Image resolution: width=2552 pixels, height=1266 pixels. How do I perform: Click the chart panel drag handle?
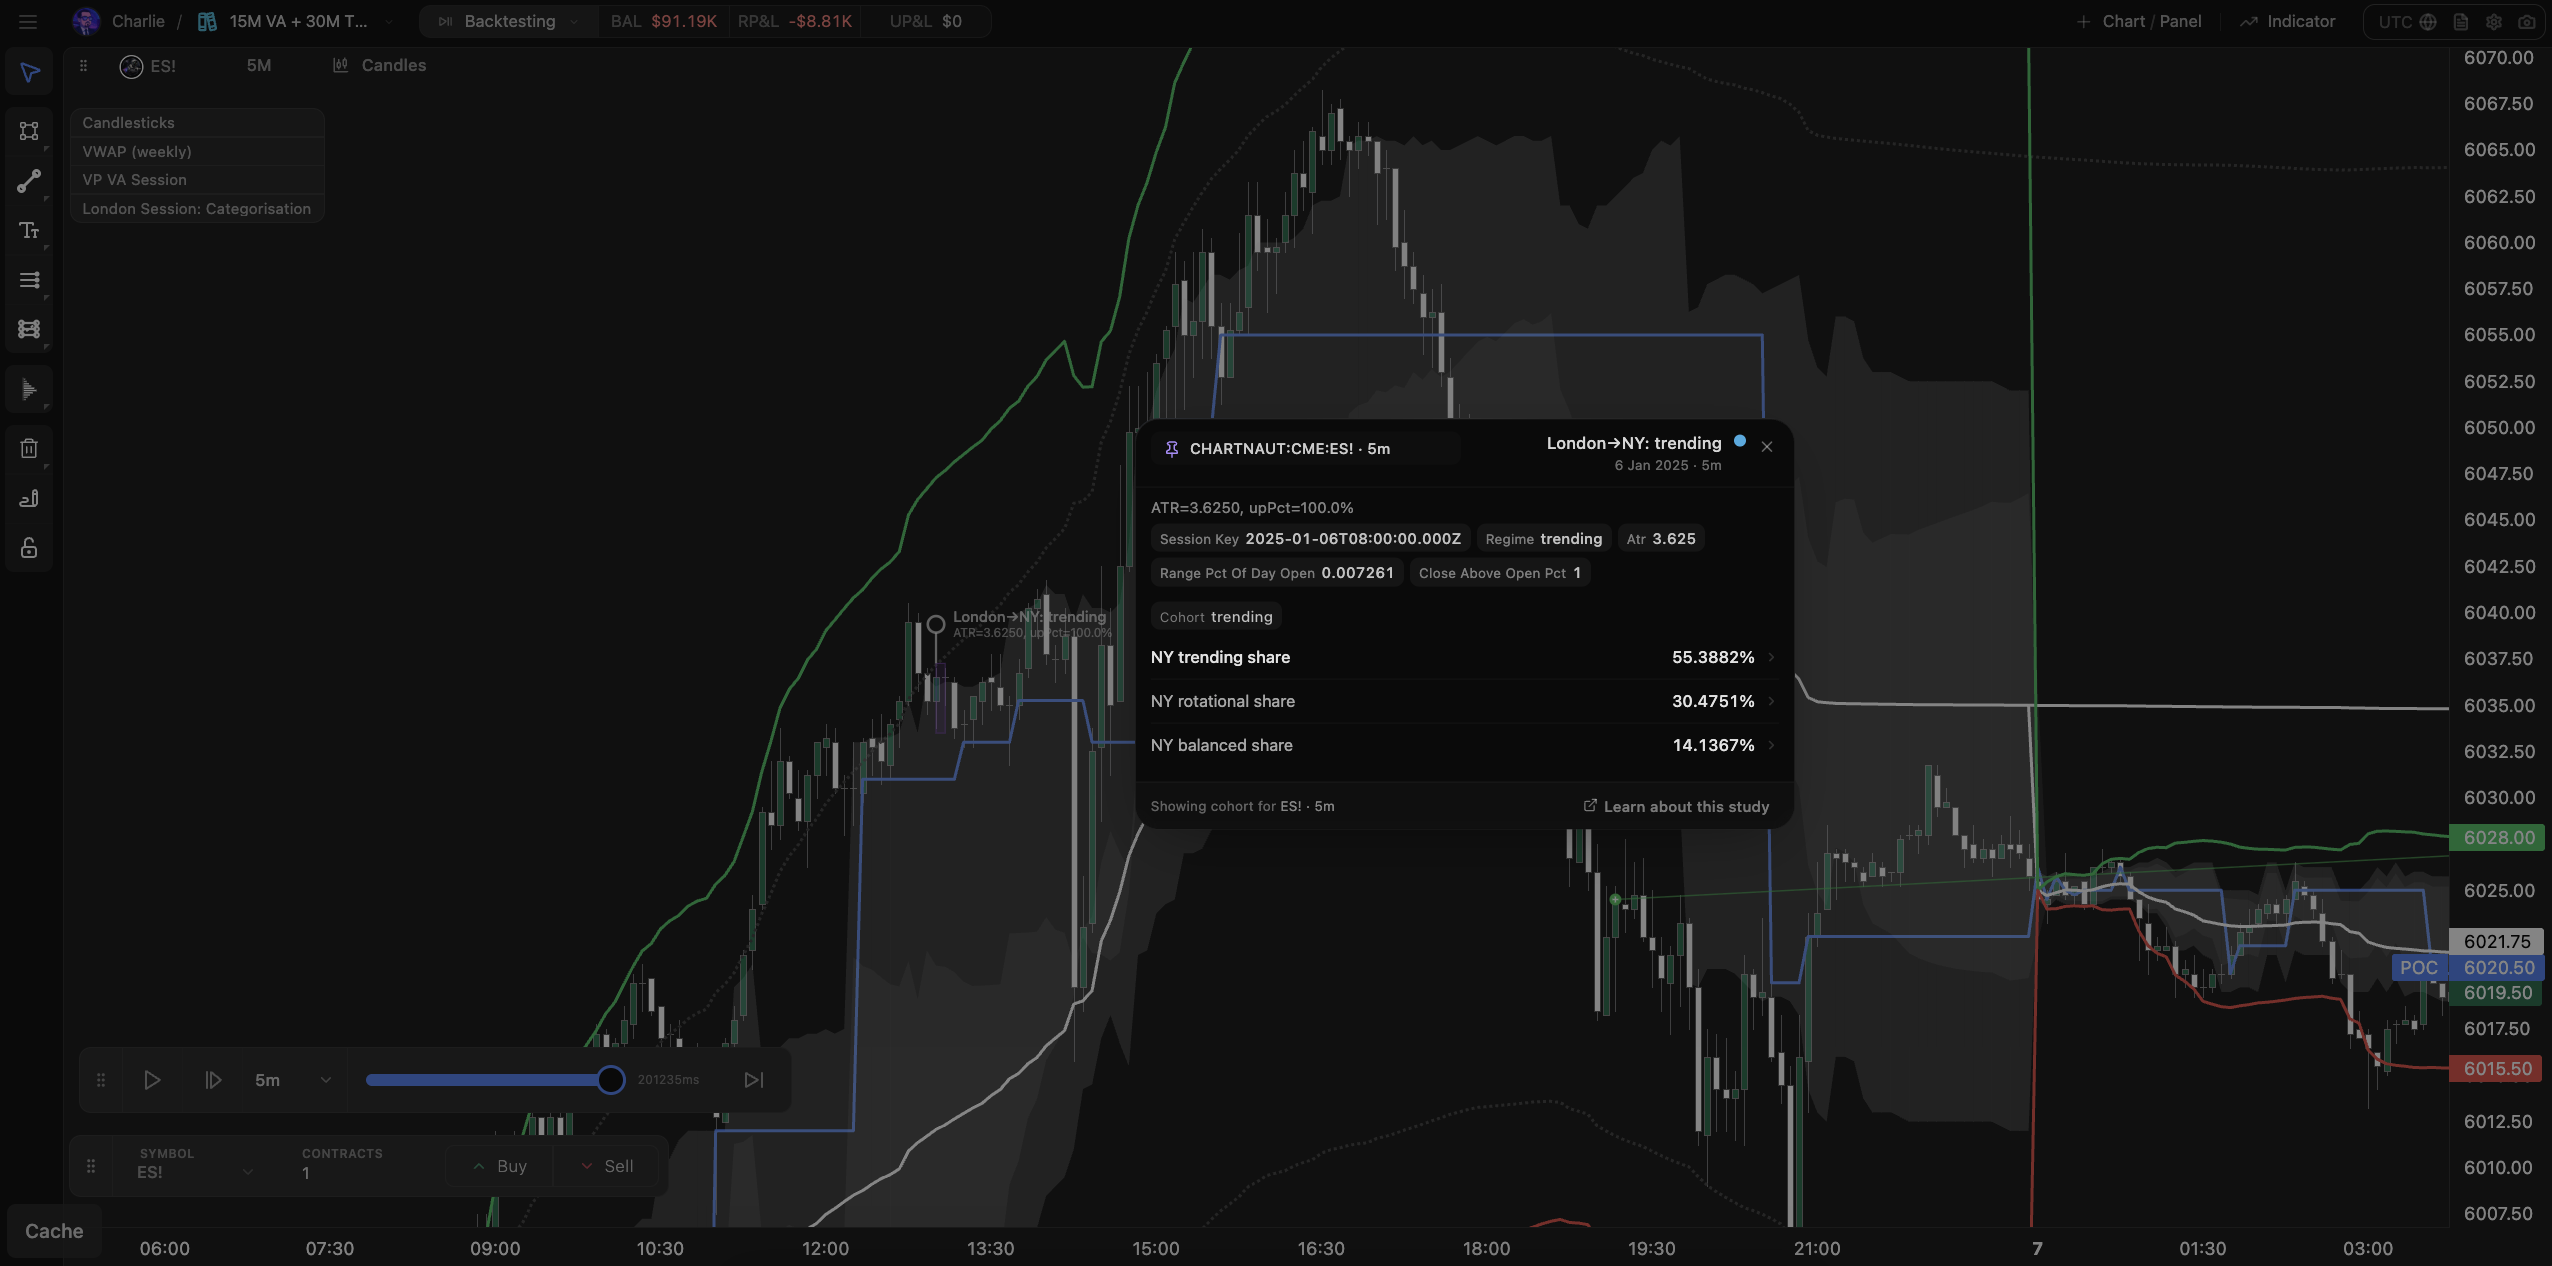point(84,65)
